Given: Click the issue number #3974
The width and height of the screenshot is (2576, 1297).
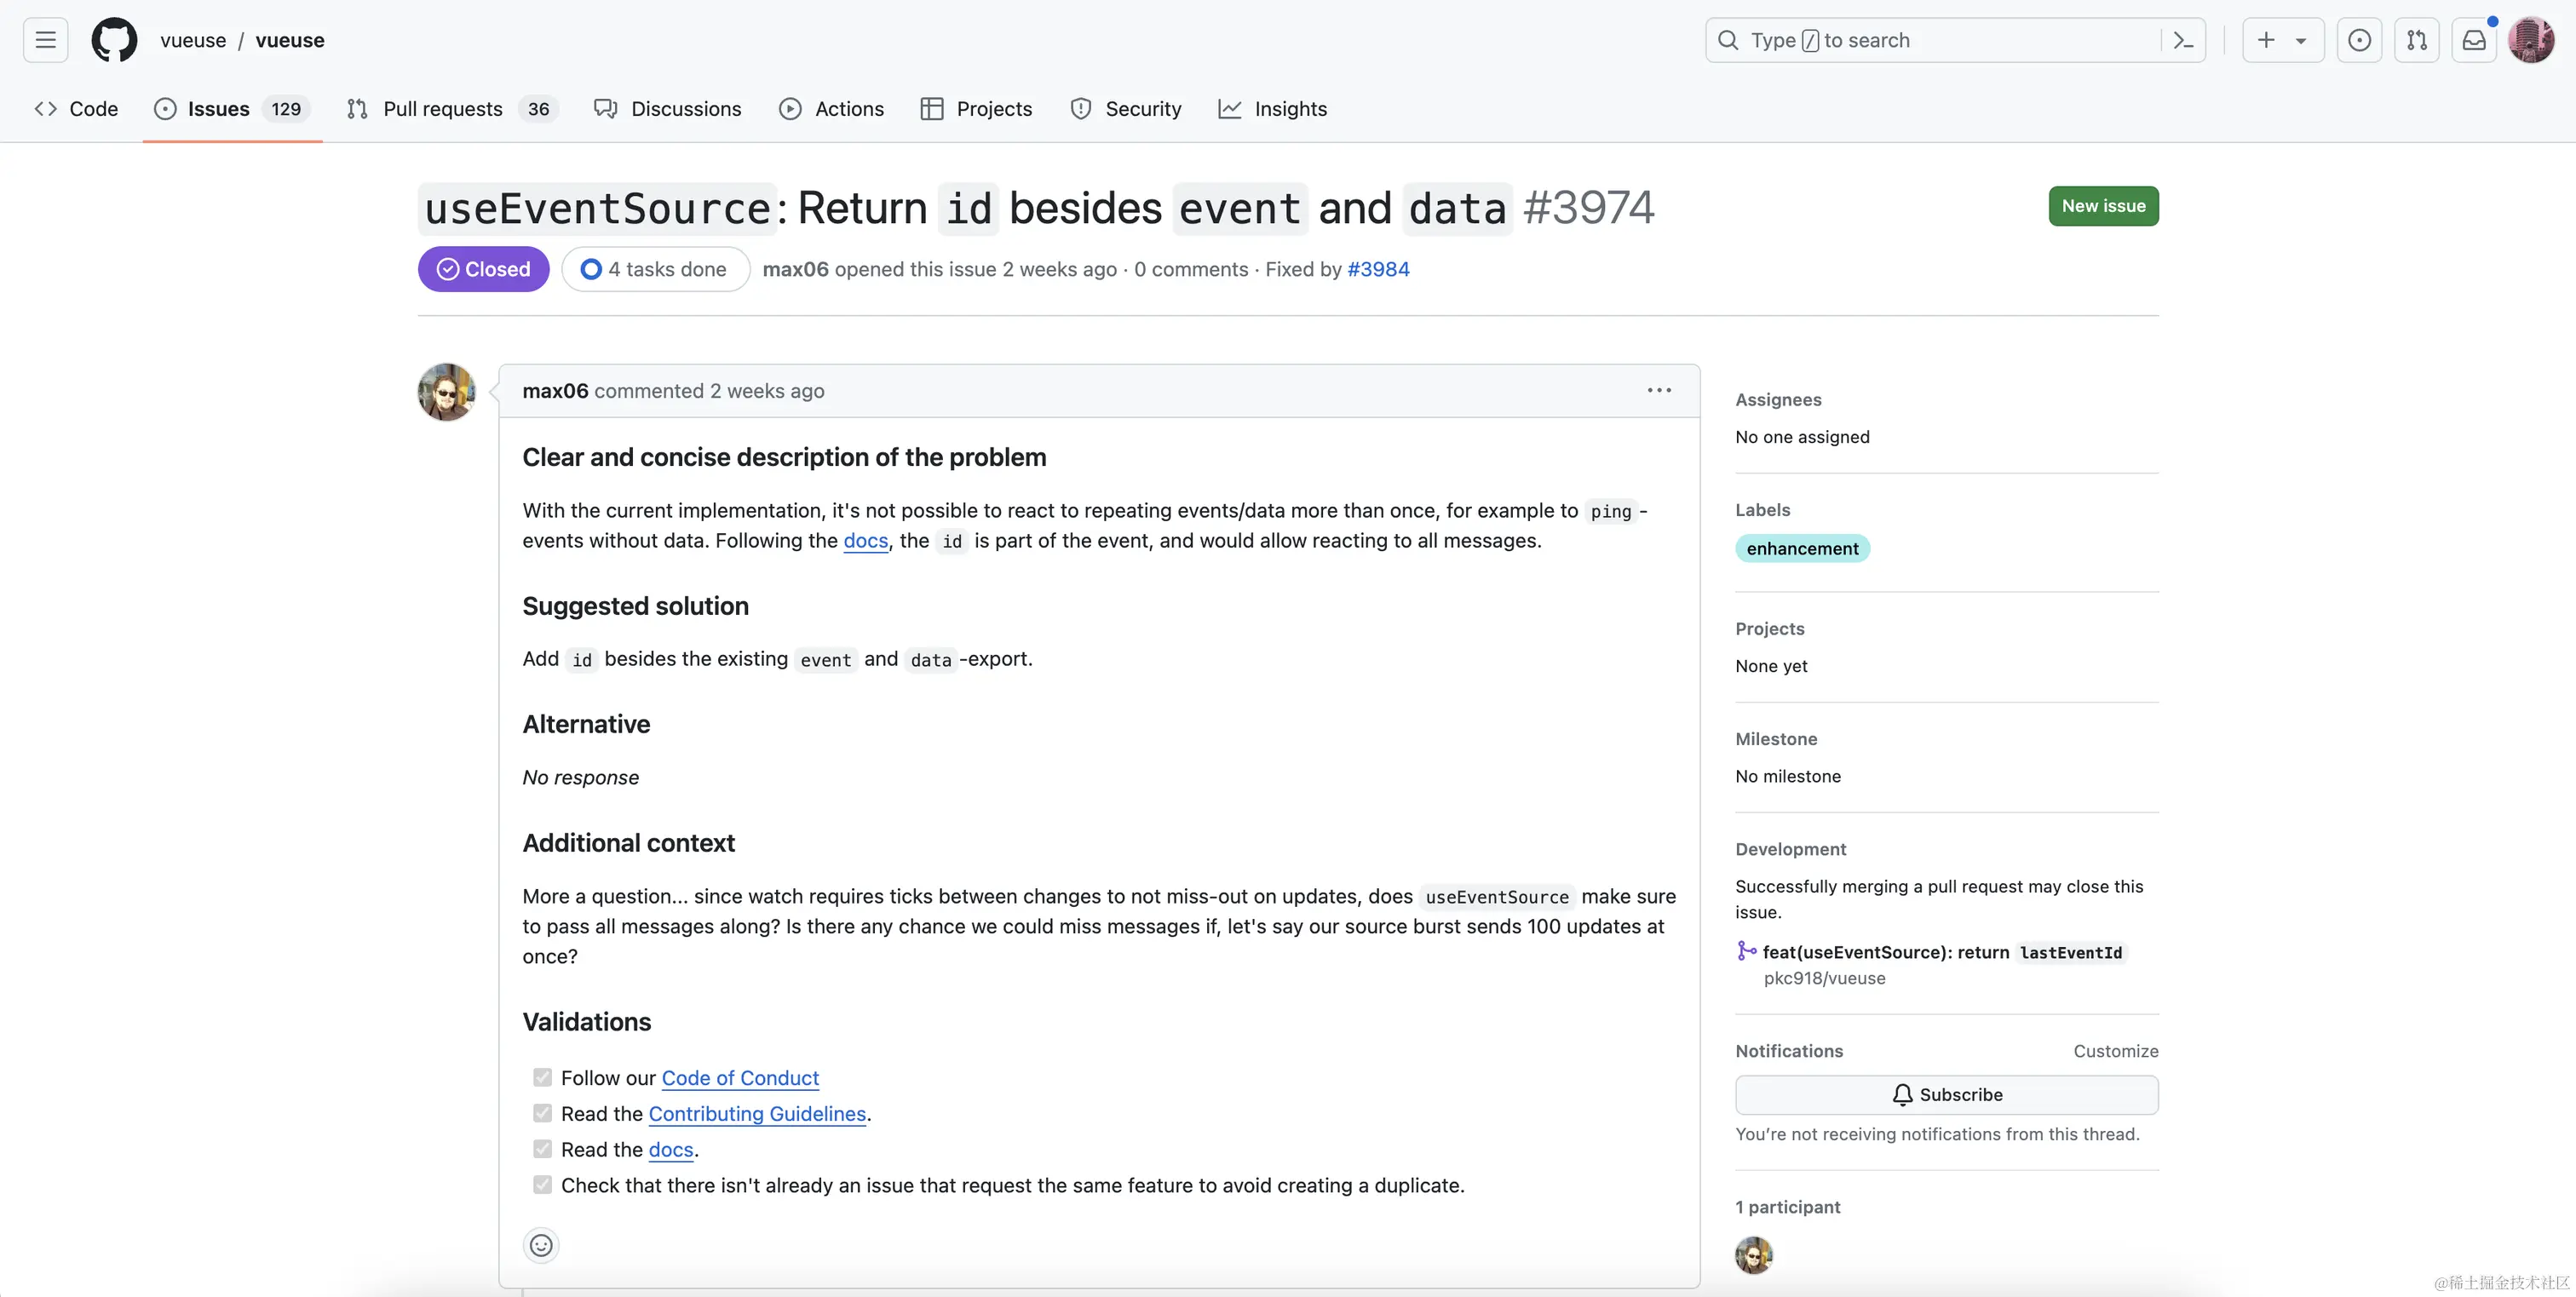Looking at the screenshot, I should 1588,208.
